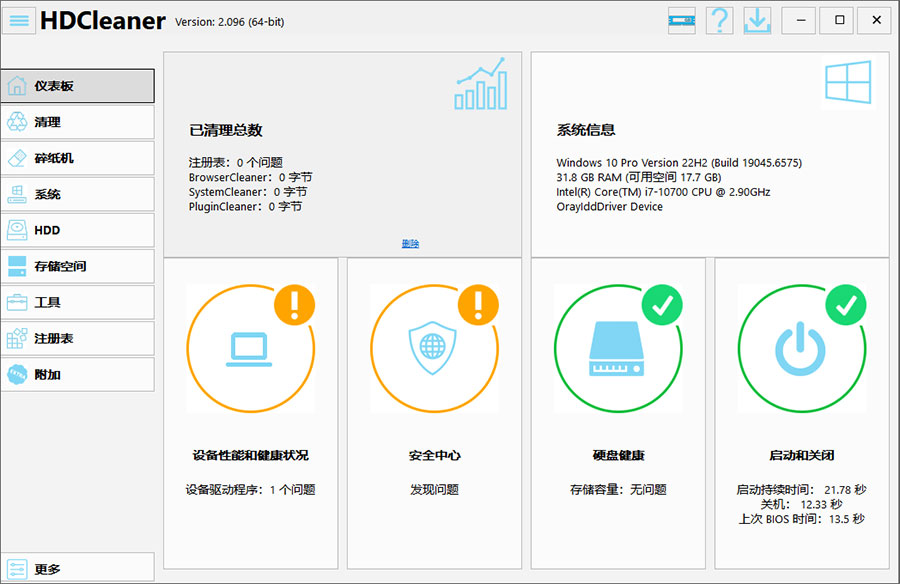900x584 pixels.
Task: Close the HDCleaner window
Action: (876, 21)
